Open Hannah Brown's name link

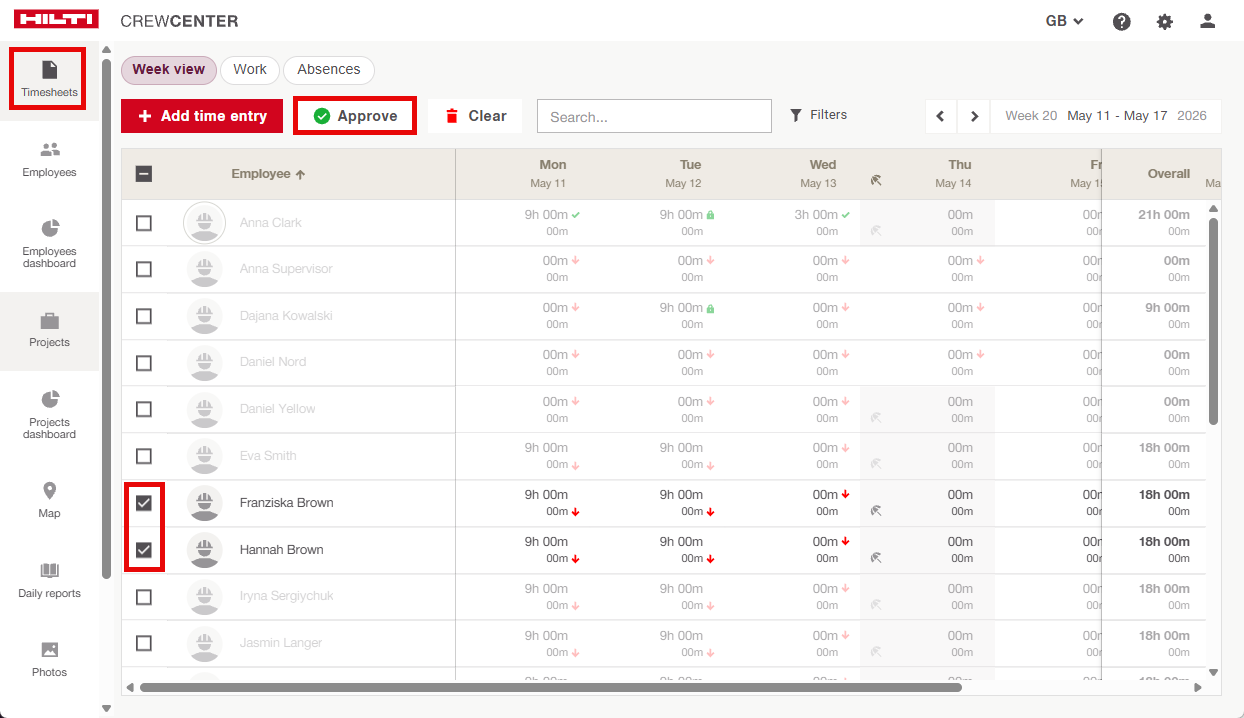point(281,550)
